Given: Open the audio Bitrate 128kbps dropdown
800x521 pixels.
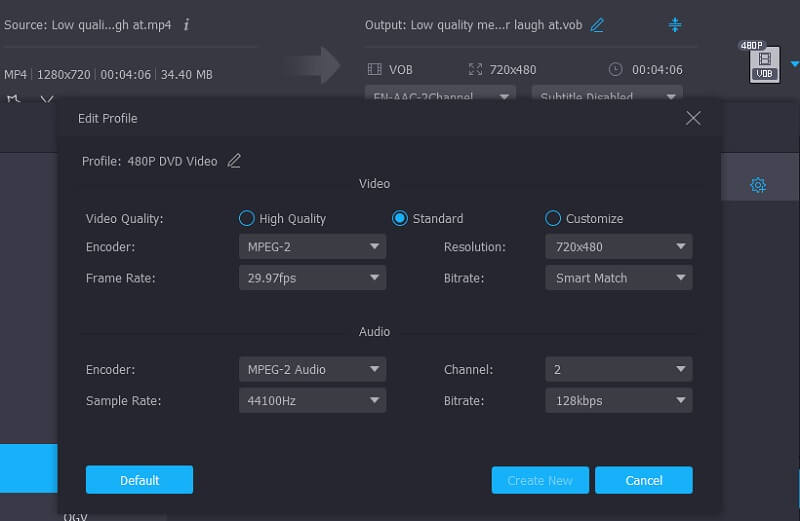Looking at the screenshot, I should [x=619, y=400].
